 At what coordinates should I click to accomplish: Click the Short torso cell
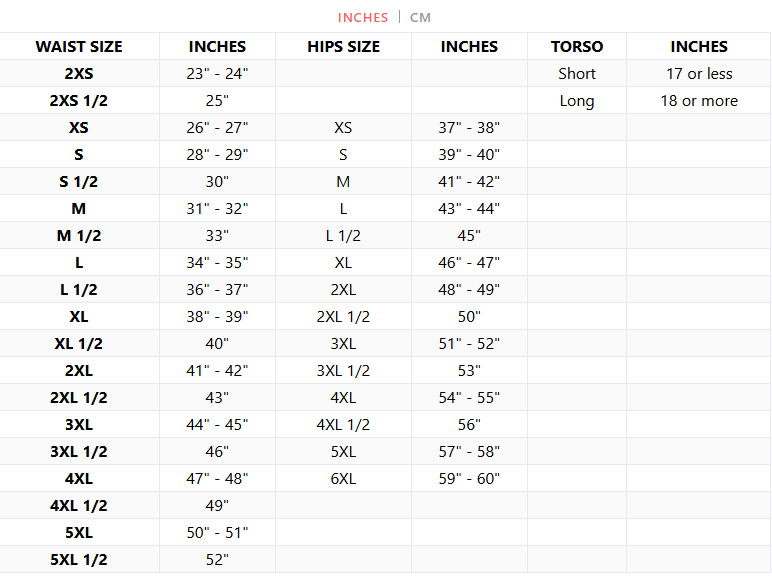[577, 74]
